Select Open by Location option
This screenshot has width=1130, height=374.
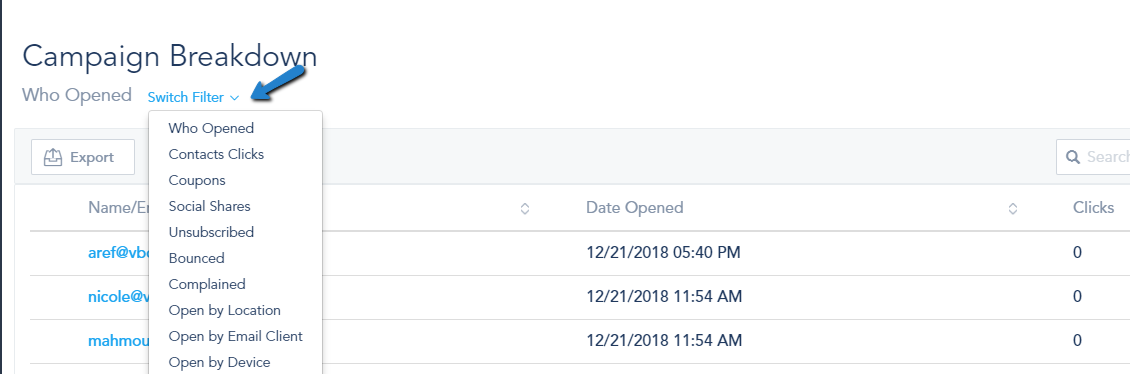click(225, 310)
